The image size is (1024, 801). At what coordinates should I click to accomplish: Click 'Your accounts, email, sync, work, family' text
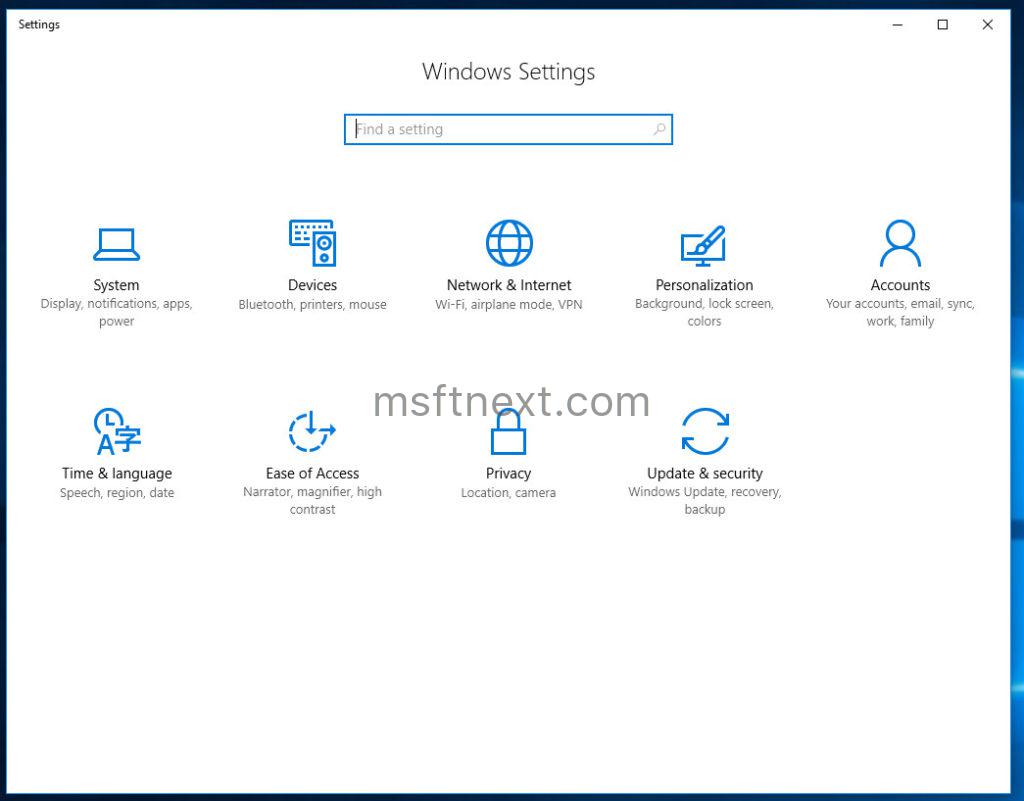click(x=900, y=312)
